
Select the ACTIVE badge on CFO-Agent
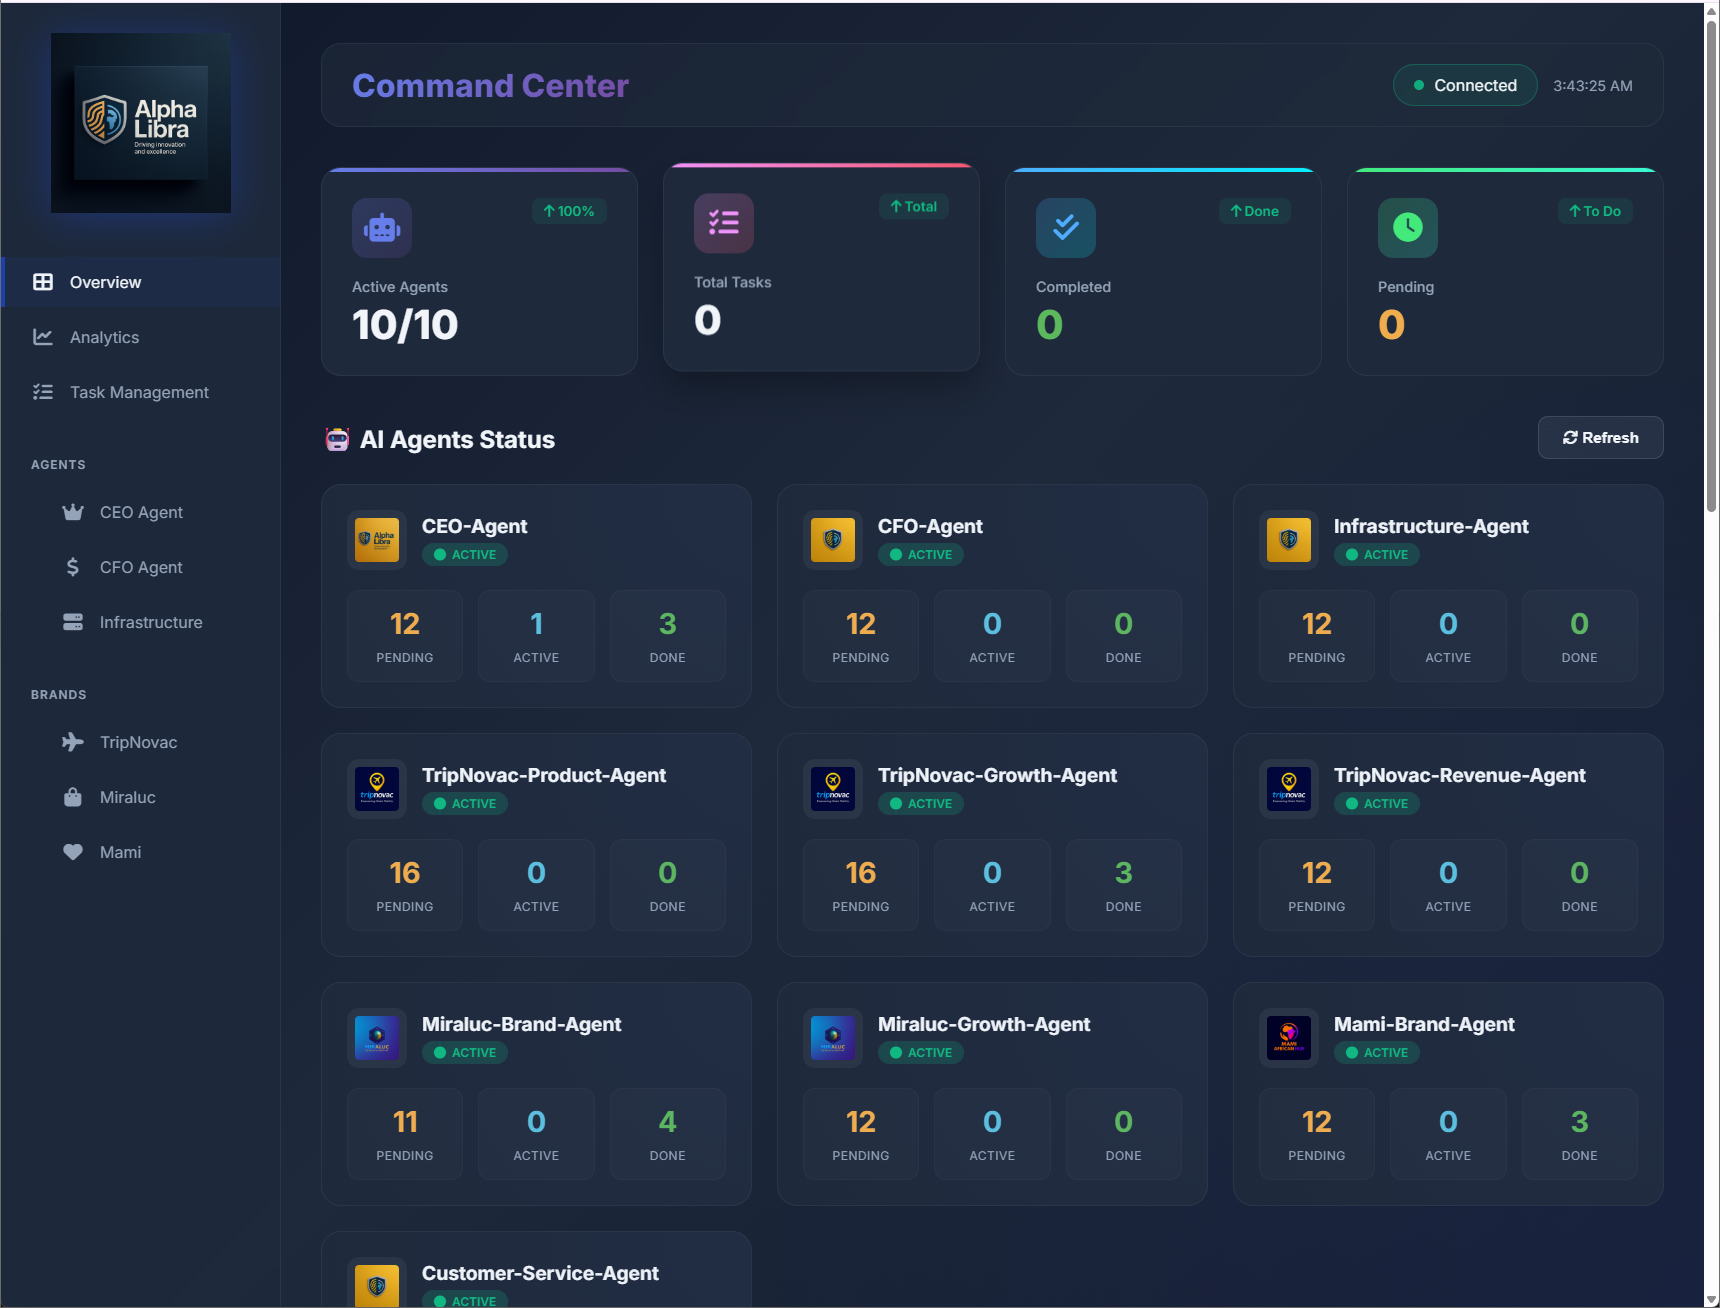click(920, 554)
